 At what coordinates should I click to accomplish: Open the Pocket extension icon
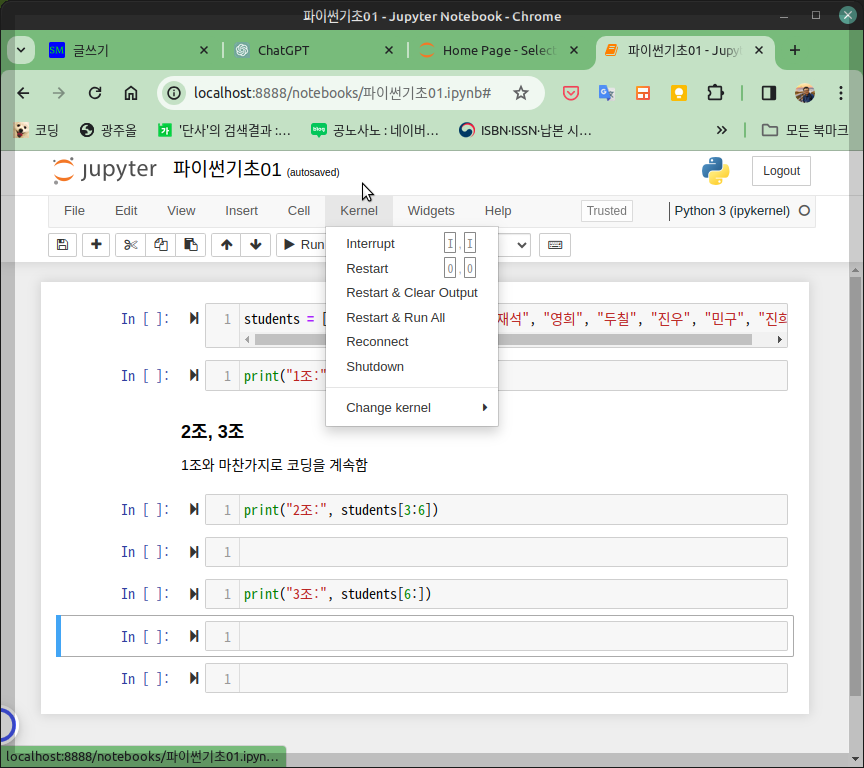click(x=571, y=93)
